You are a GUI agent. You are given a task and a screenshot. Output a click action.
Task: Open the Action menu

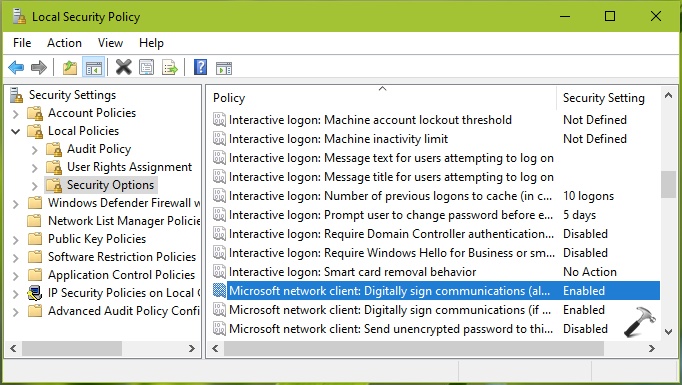click(x=64, y=43)
